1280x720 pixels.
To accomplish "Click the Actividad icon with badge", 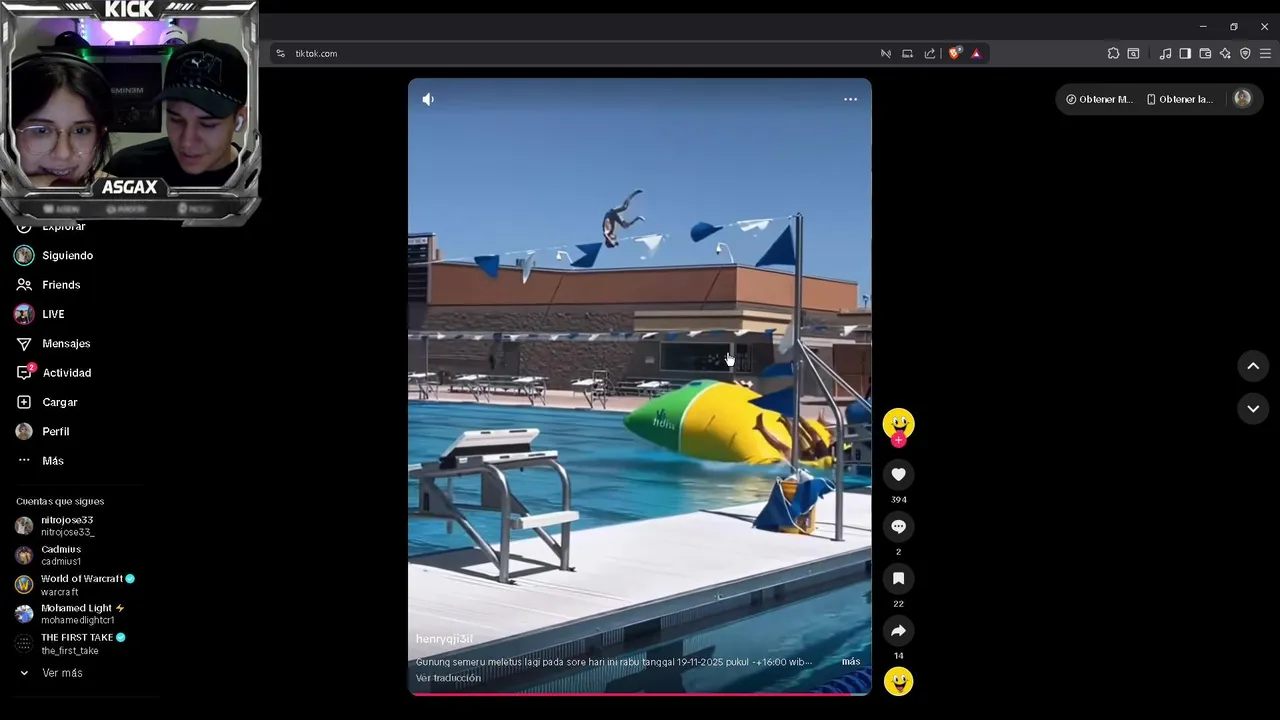I will pos(24,372).
